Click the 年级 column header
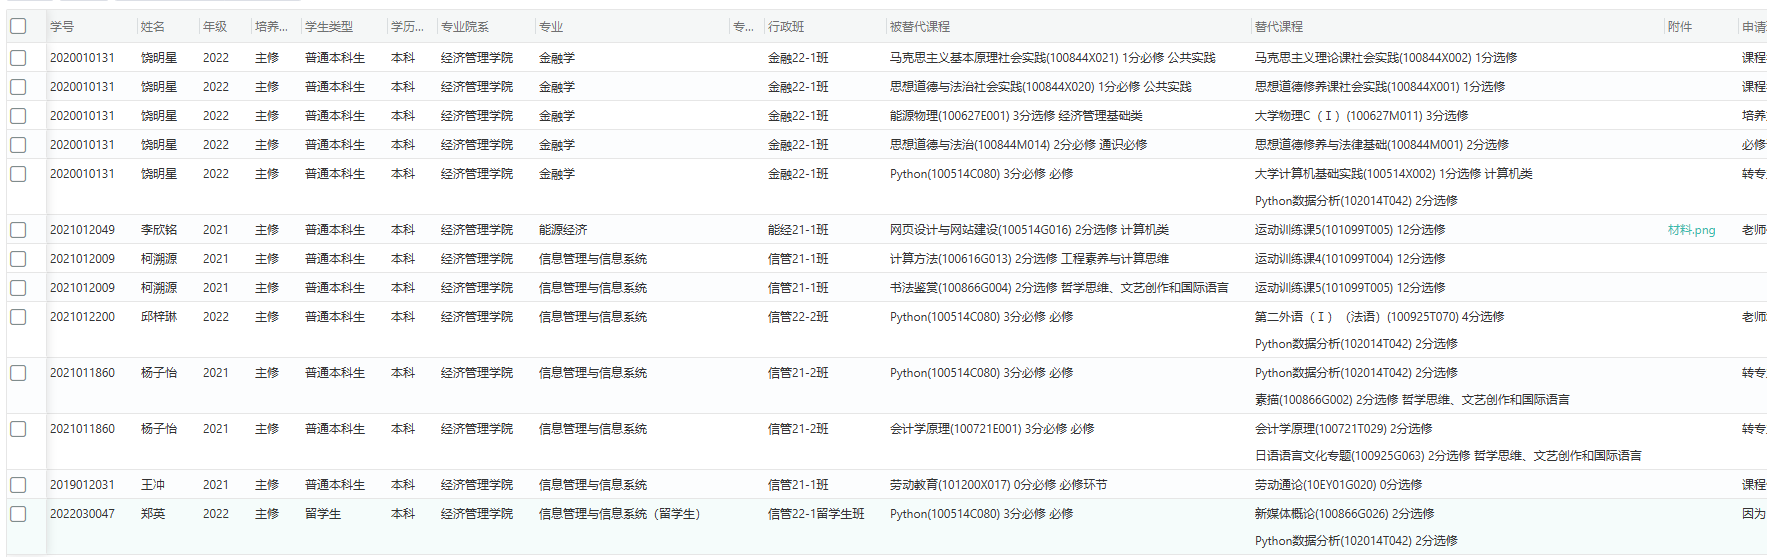 click(x=215, y=27)
